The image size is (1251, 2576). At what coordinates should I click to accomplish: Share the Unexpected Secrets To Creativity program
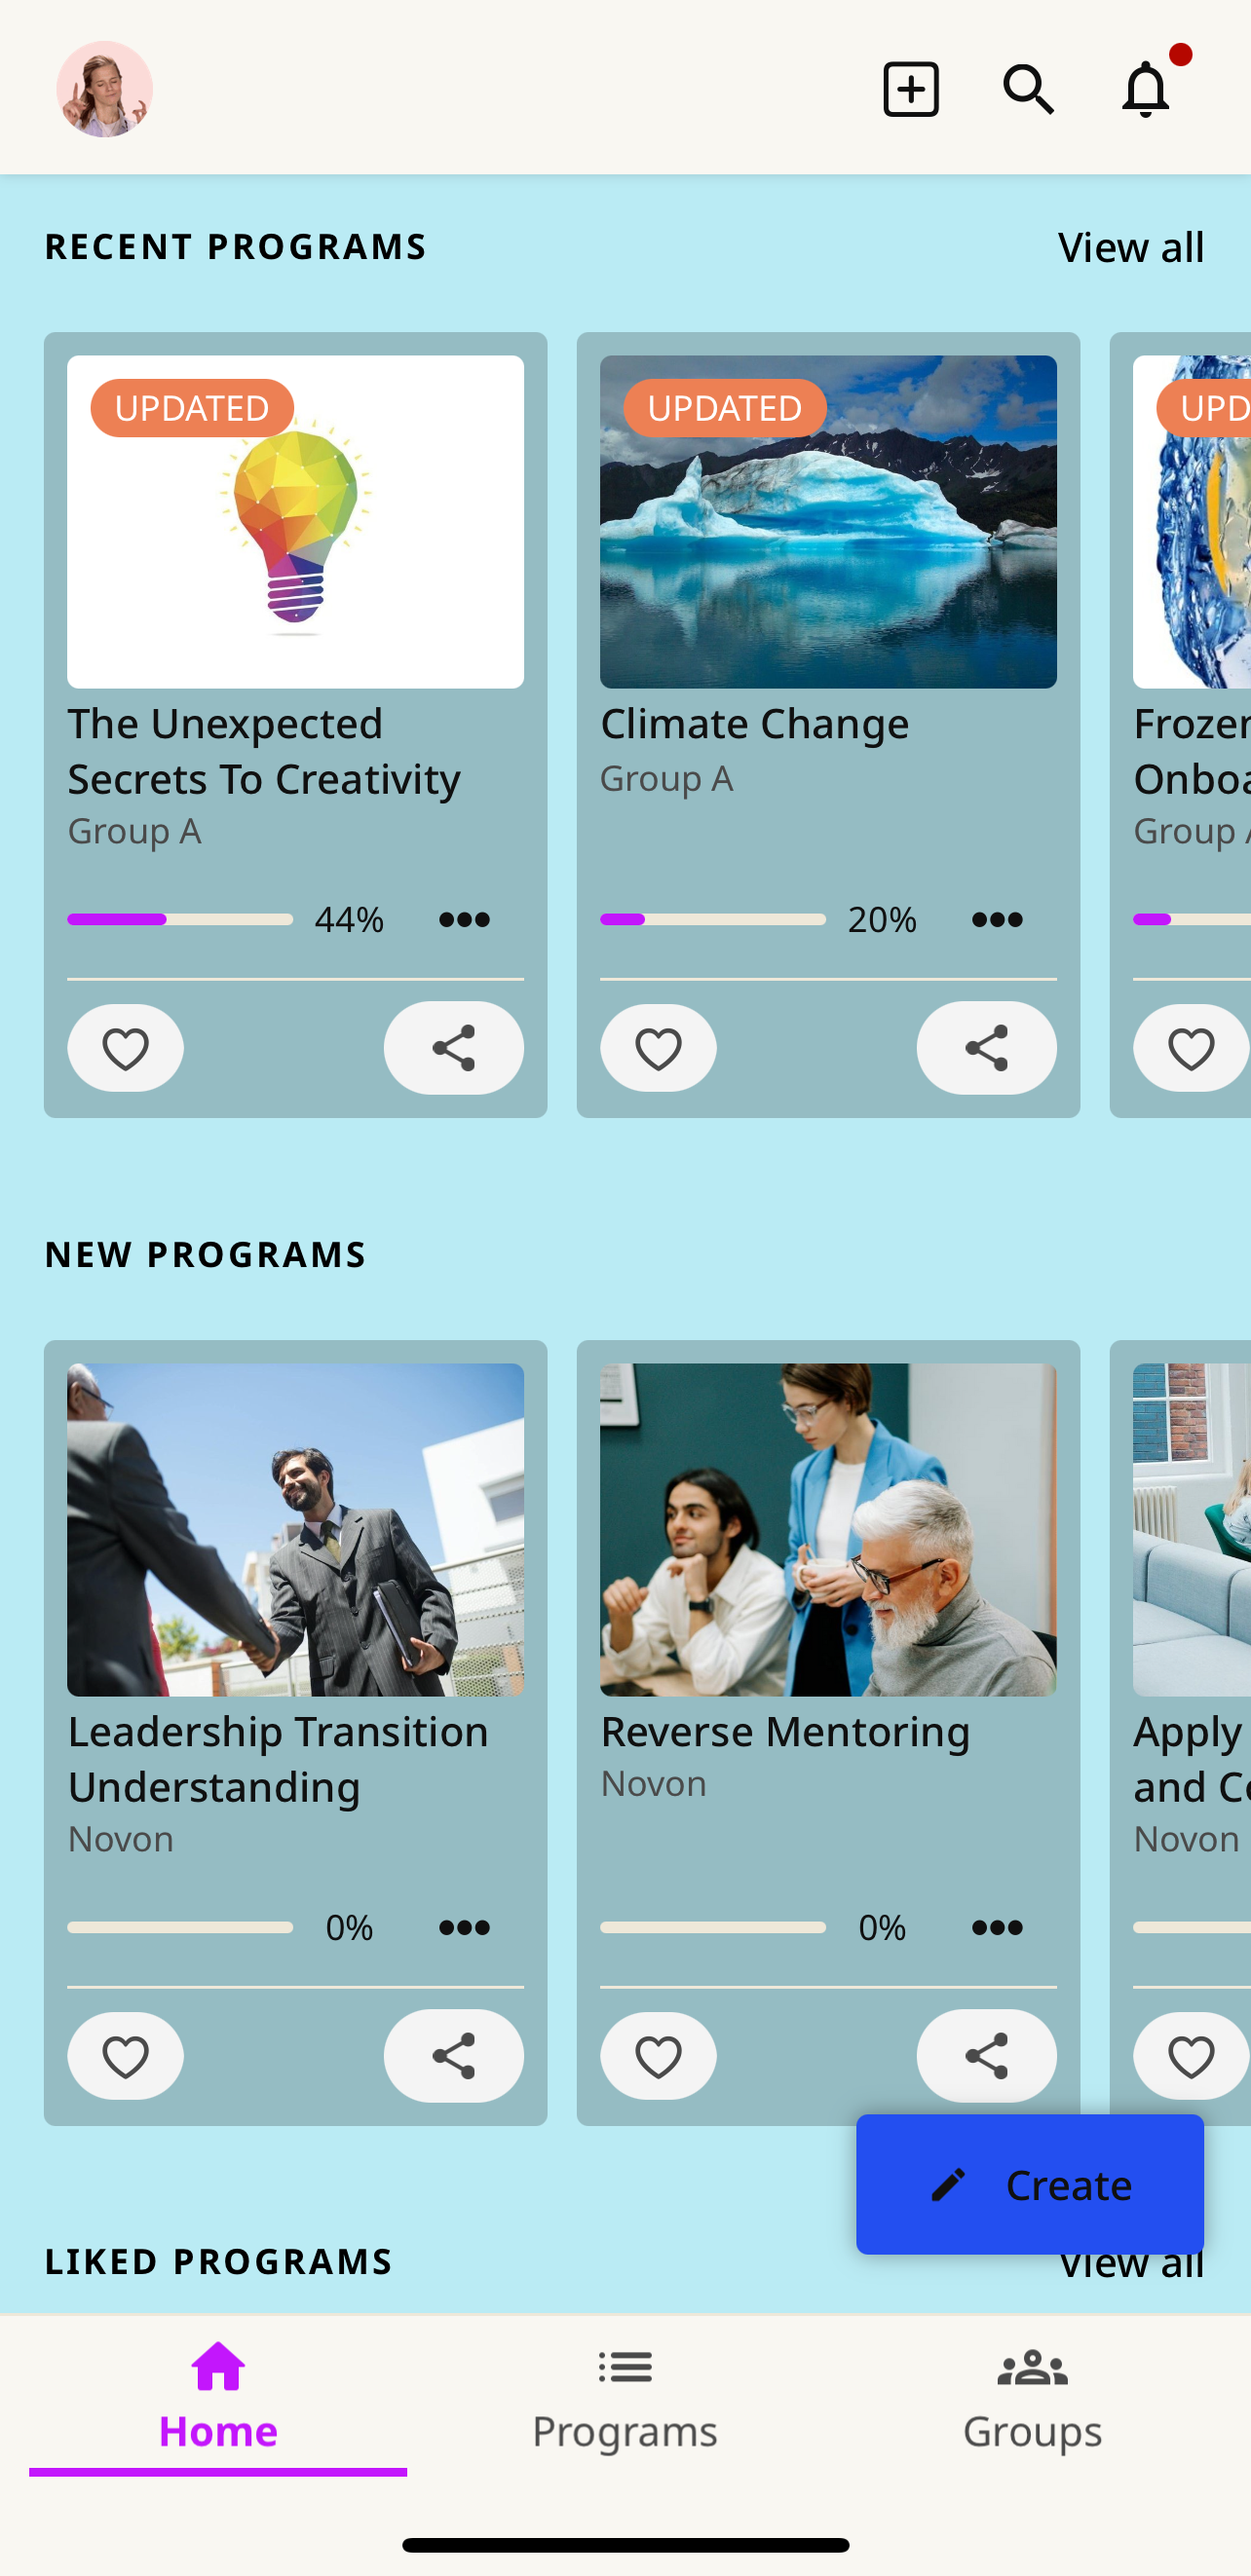(453, 1048)
